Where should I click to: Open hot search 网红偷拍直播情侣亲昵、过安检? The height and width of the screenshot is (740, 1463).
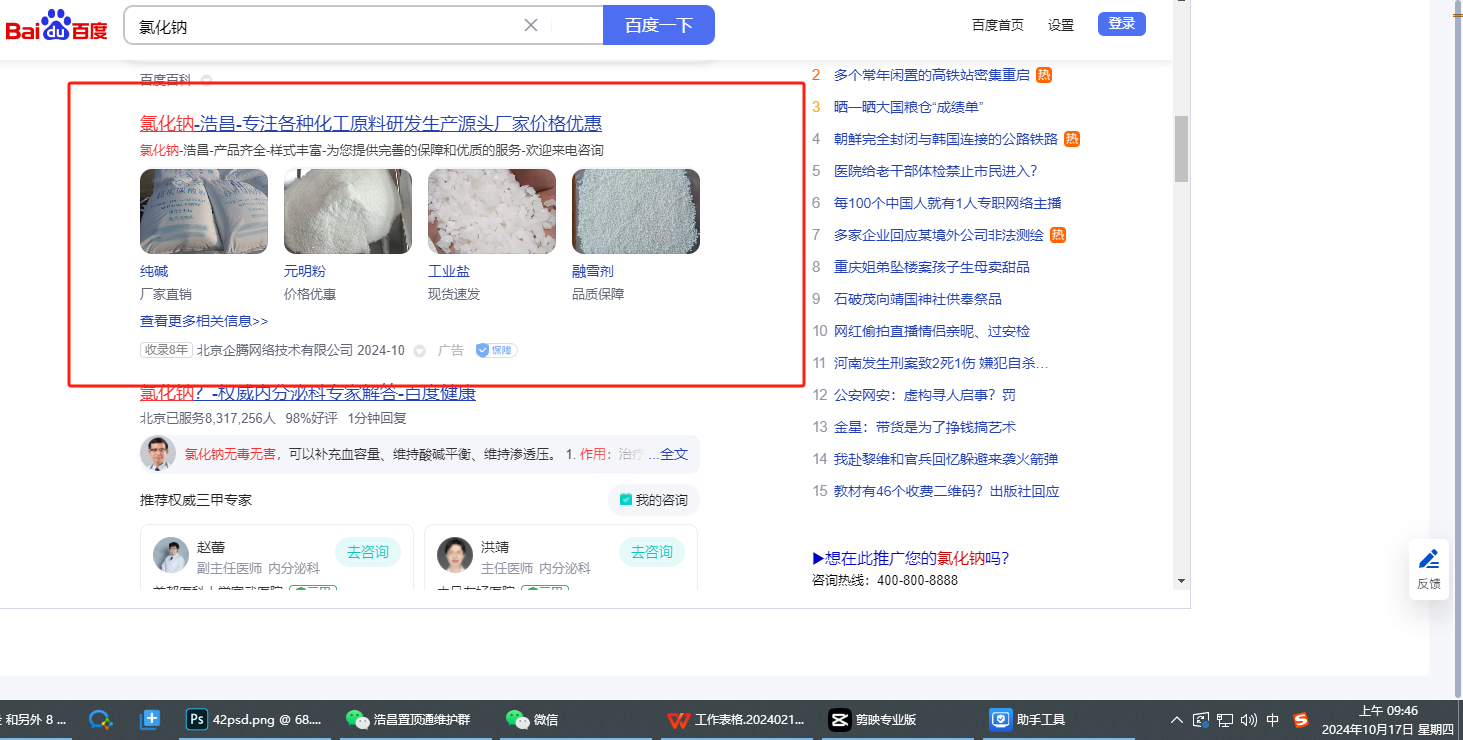tap(932, 331)
